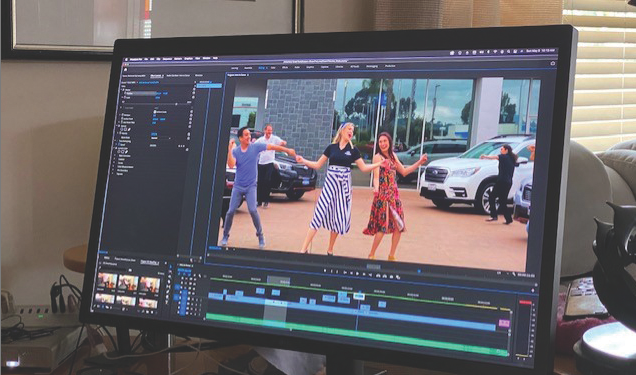636x375 pixels.
Task: Open the Edit menu
Action: [152, 59]
